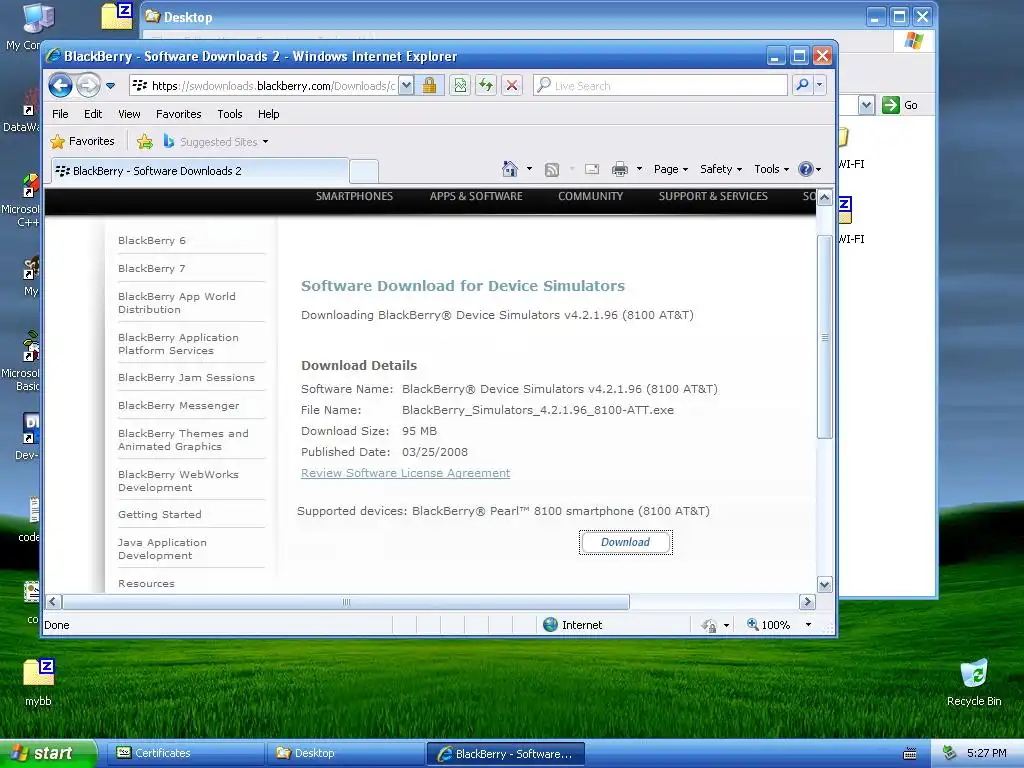This screenshot has width=1024, height=768.
Task: Switch to Desktop taskbar button
Action: (x=345, y=754)
